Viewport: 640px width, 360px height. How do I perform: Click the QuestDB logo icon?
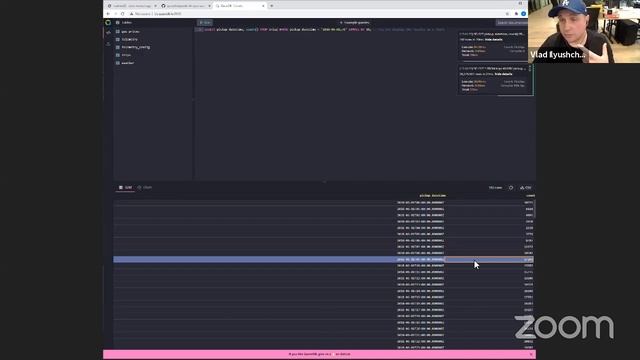(x=108, y=22)
